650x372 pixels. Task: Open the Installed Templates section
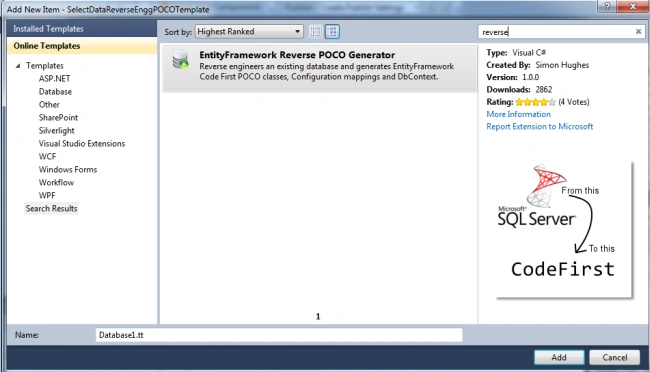(x=82, y=29)
